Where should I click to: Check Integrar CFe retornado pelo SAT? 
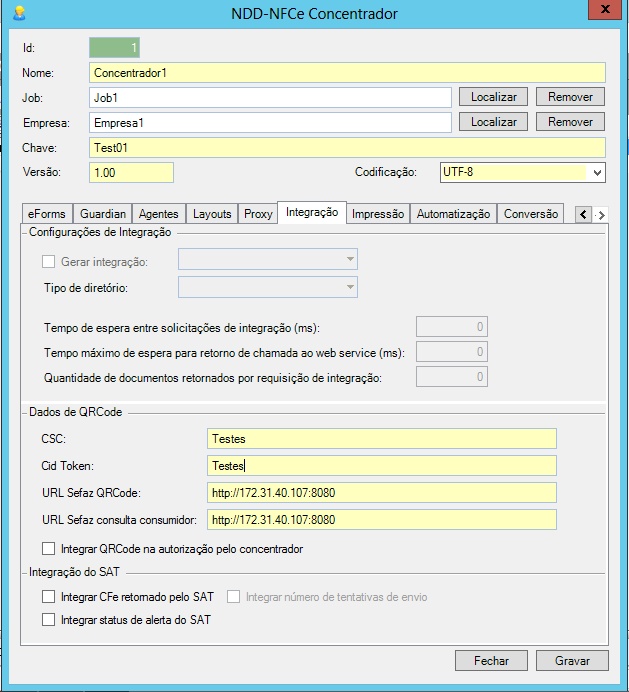pos(49,597)
